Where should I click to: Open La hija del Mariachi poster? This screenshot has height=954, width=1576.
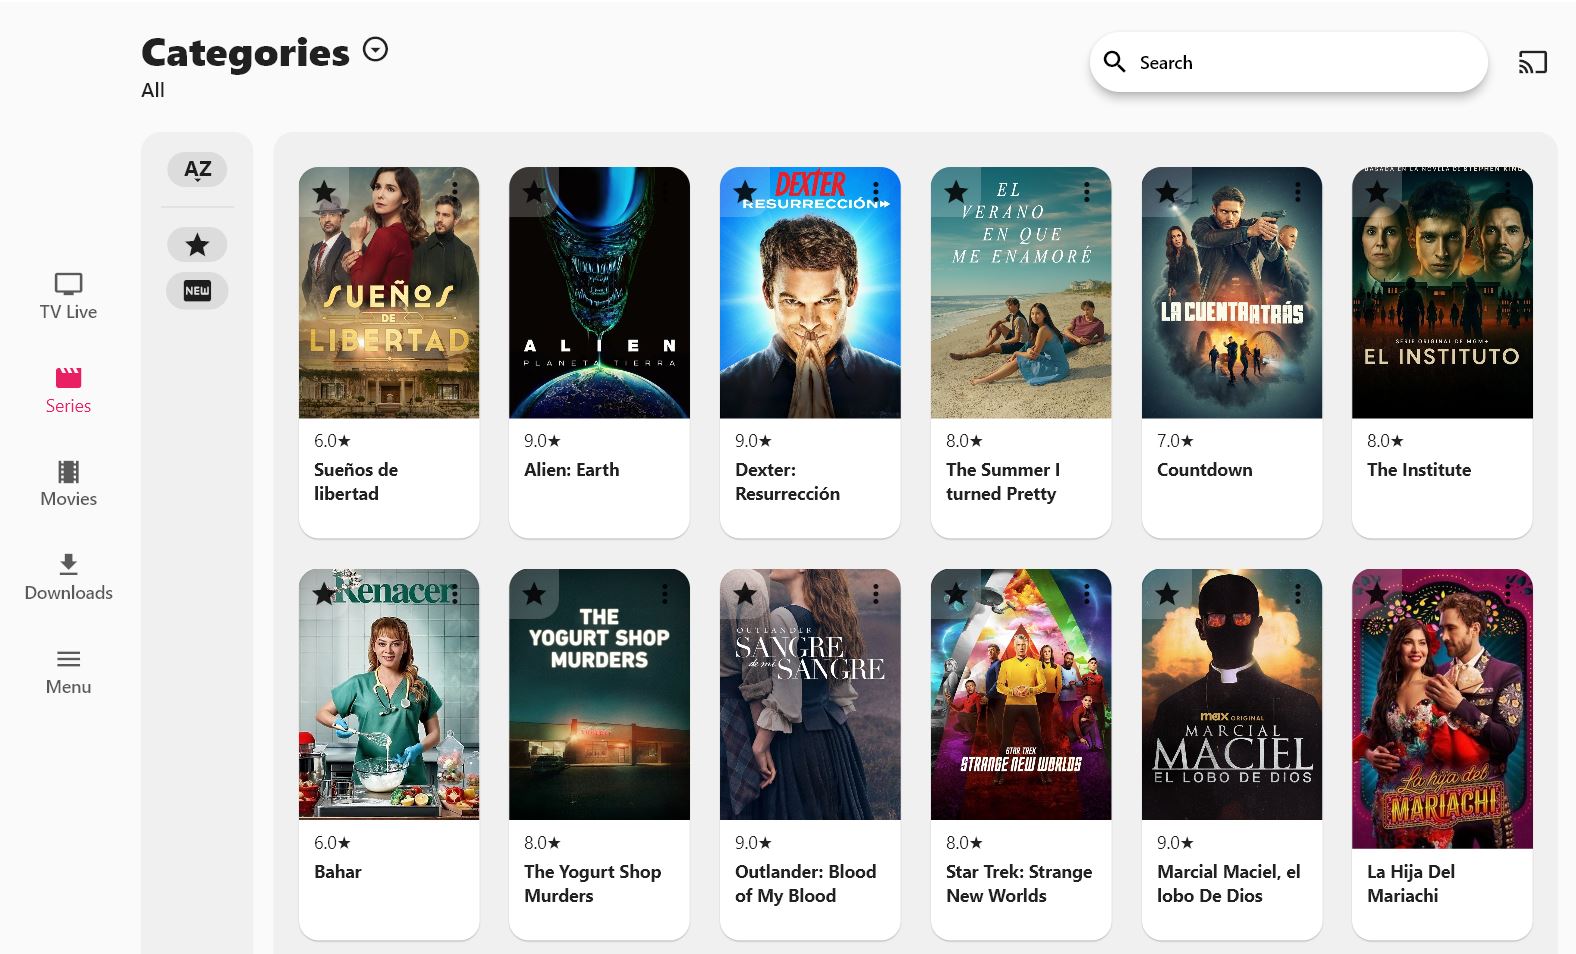click(x=1442, y=708)
